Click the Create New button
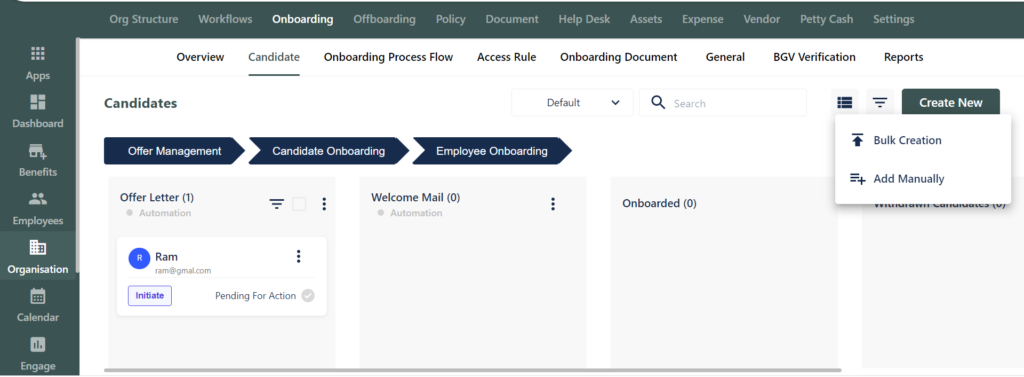Viewport: 1024px width, 377px height. tap(951, 103)
